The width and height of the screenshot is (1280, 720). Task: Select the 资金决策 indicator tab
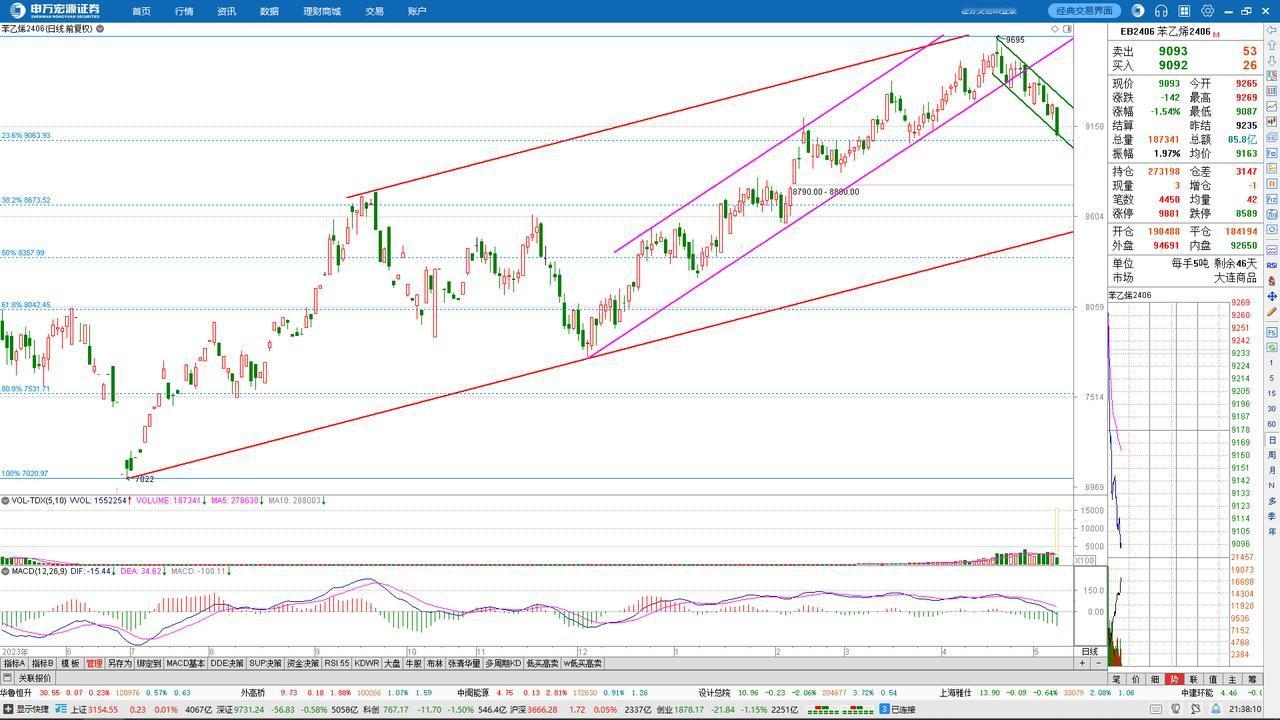tap(303, 663)
